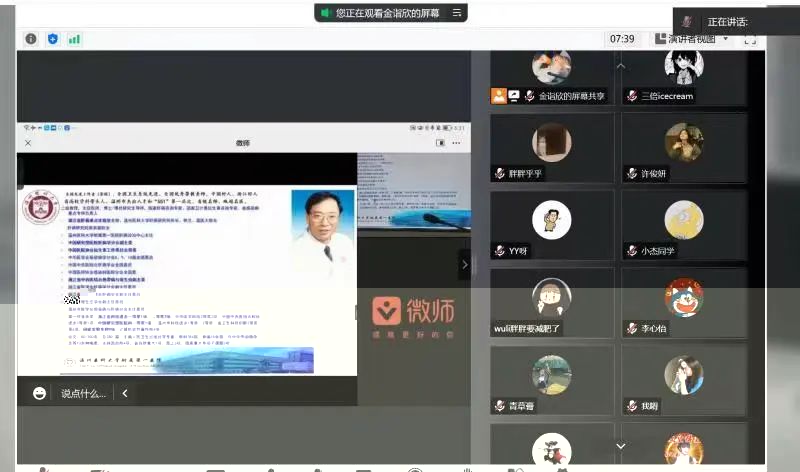Click the muted mic next to YY呀
This screenshot has width=800, height=472.
tap(500, 251)
